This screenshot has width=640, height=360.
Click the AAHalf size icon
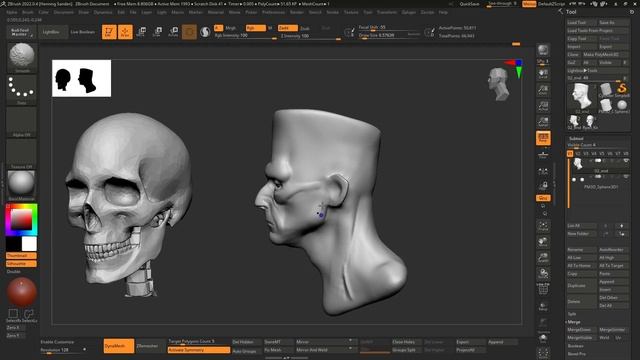pos(543,122)
